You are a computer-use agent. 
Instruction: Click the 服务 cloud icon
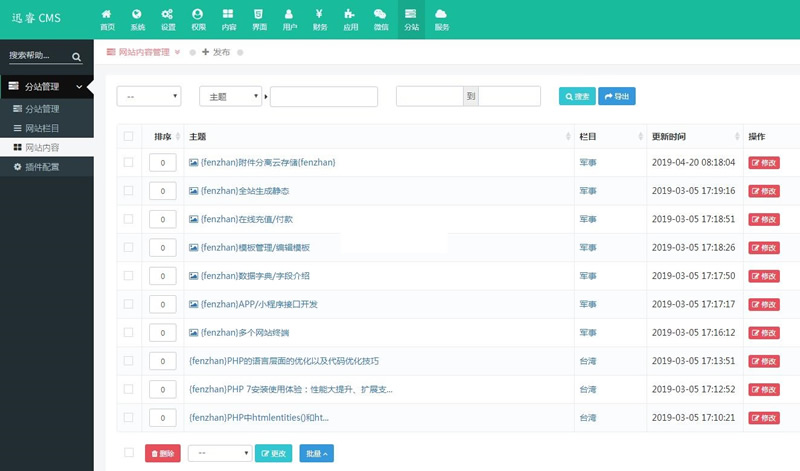tap(441, 18)
